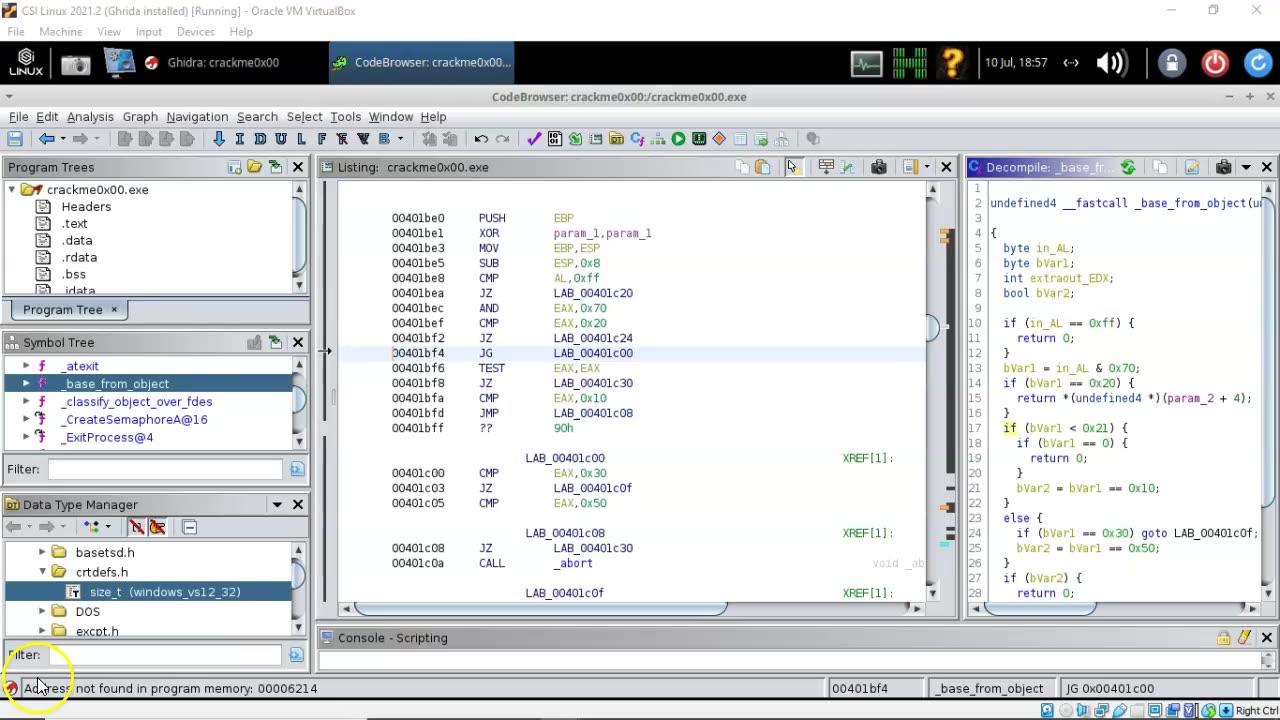Click Next Function 'F' navigation icon

tap(322, 139)
